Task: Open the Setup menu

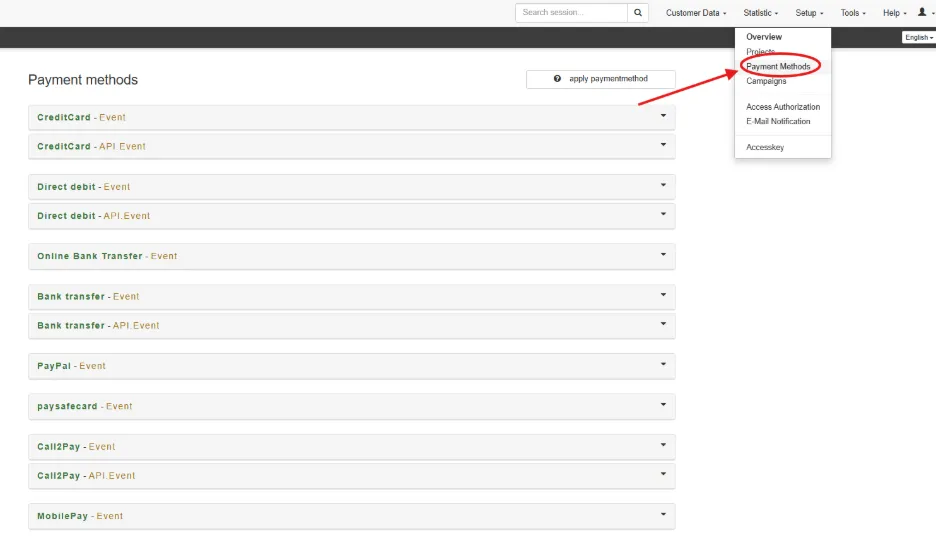Action: point(809,13)
